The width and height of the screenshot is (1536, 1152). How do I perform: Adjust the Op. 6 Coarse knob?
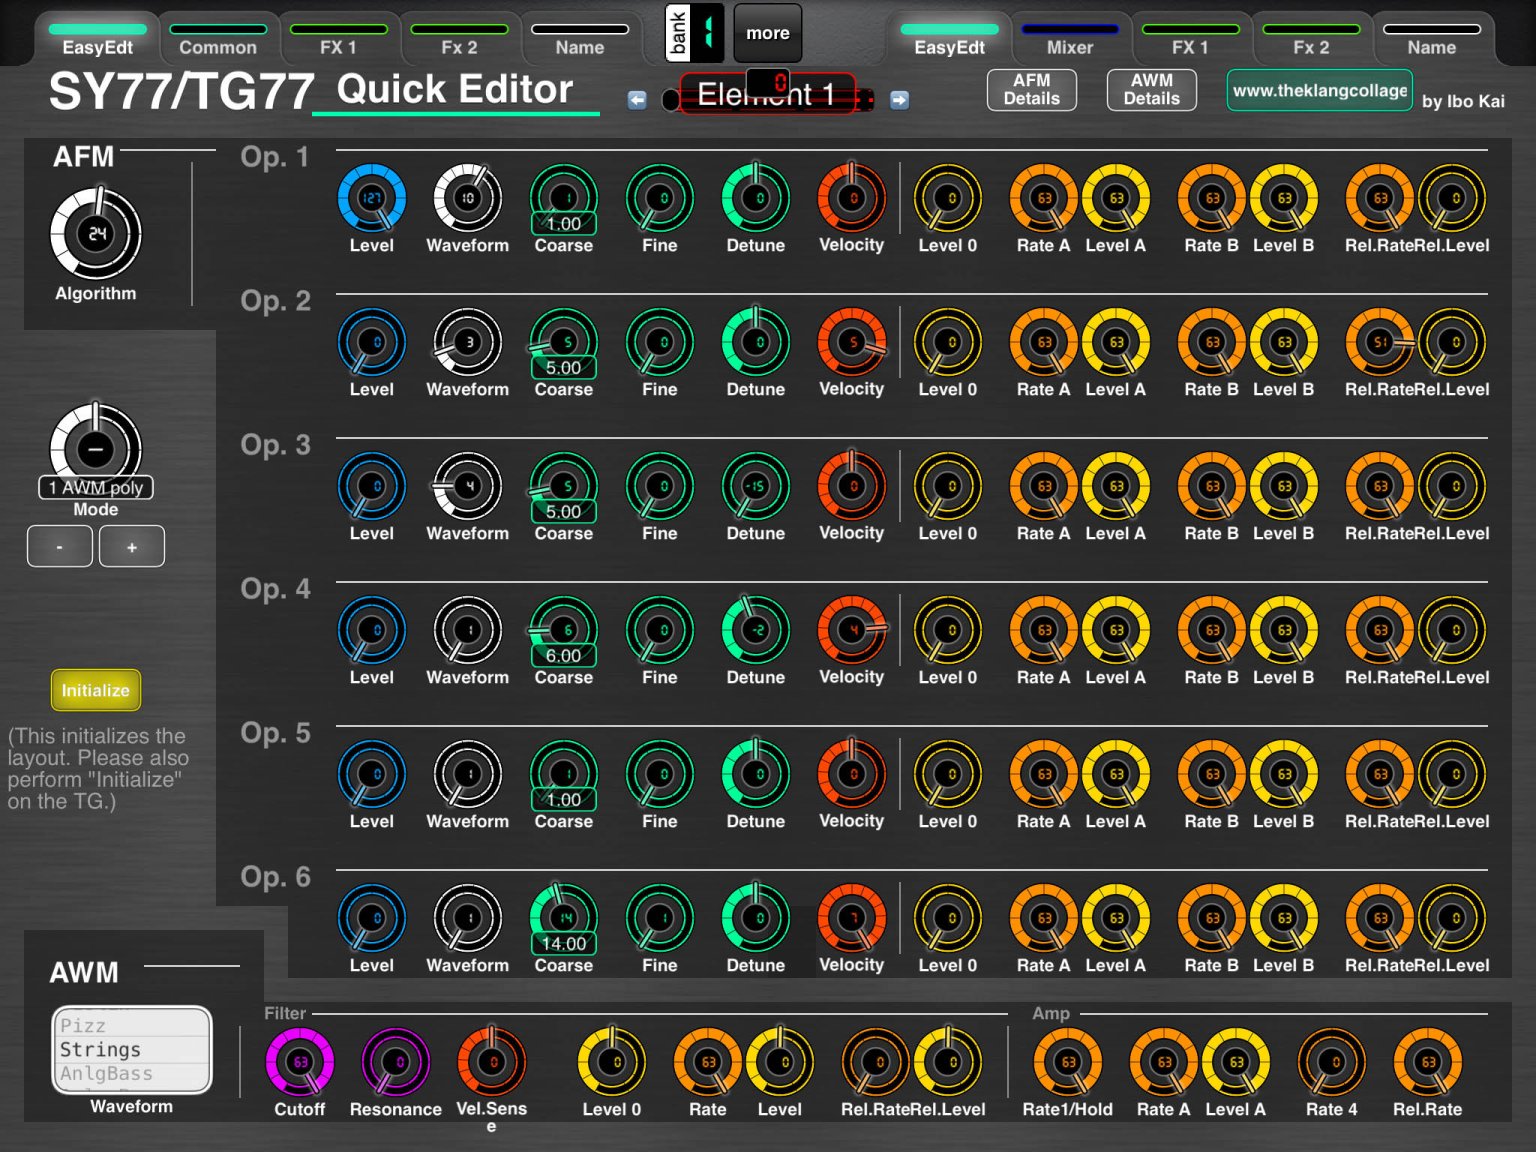[x=564, y=918]
